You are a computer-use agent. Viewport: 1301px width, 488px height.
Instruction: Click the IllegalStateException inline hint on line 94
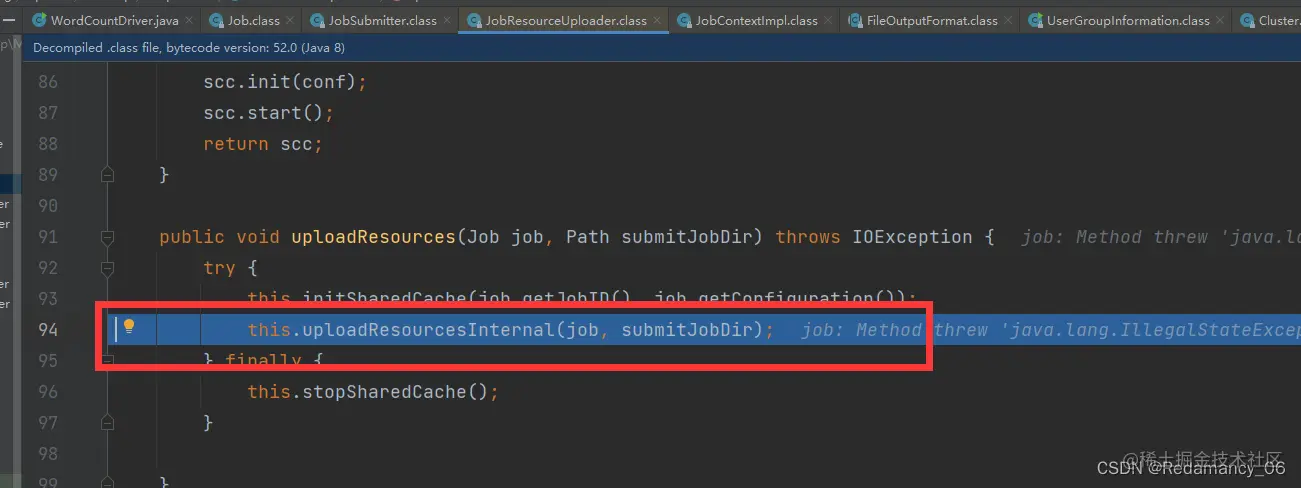pos(1051,330)
